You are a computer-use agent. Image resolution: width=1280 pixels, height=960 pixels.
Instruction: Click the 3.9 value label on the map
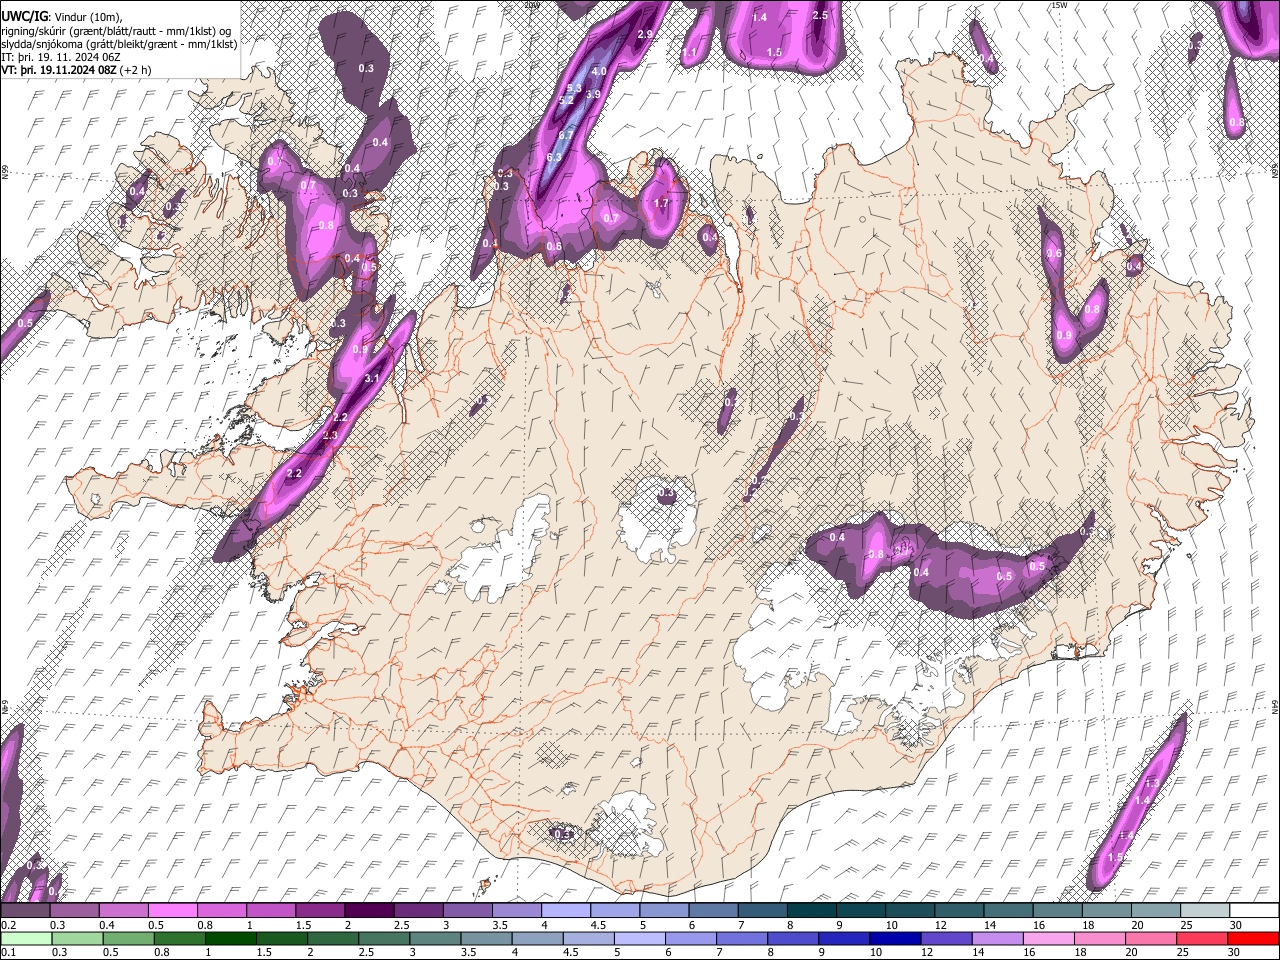(x=592, y=95)
